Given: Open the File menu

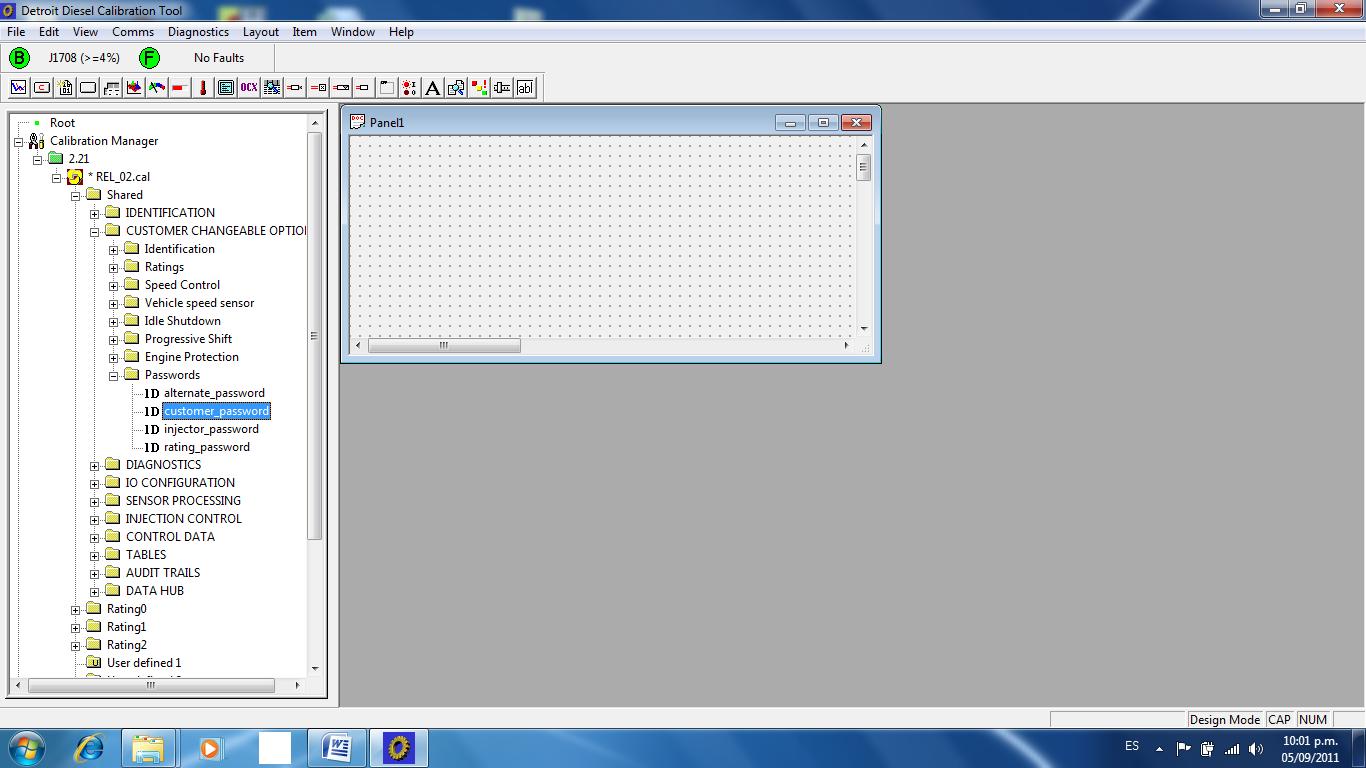Looking at the screenshot, I should 16,32.
